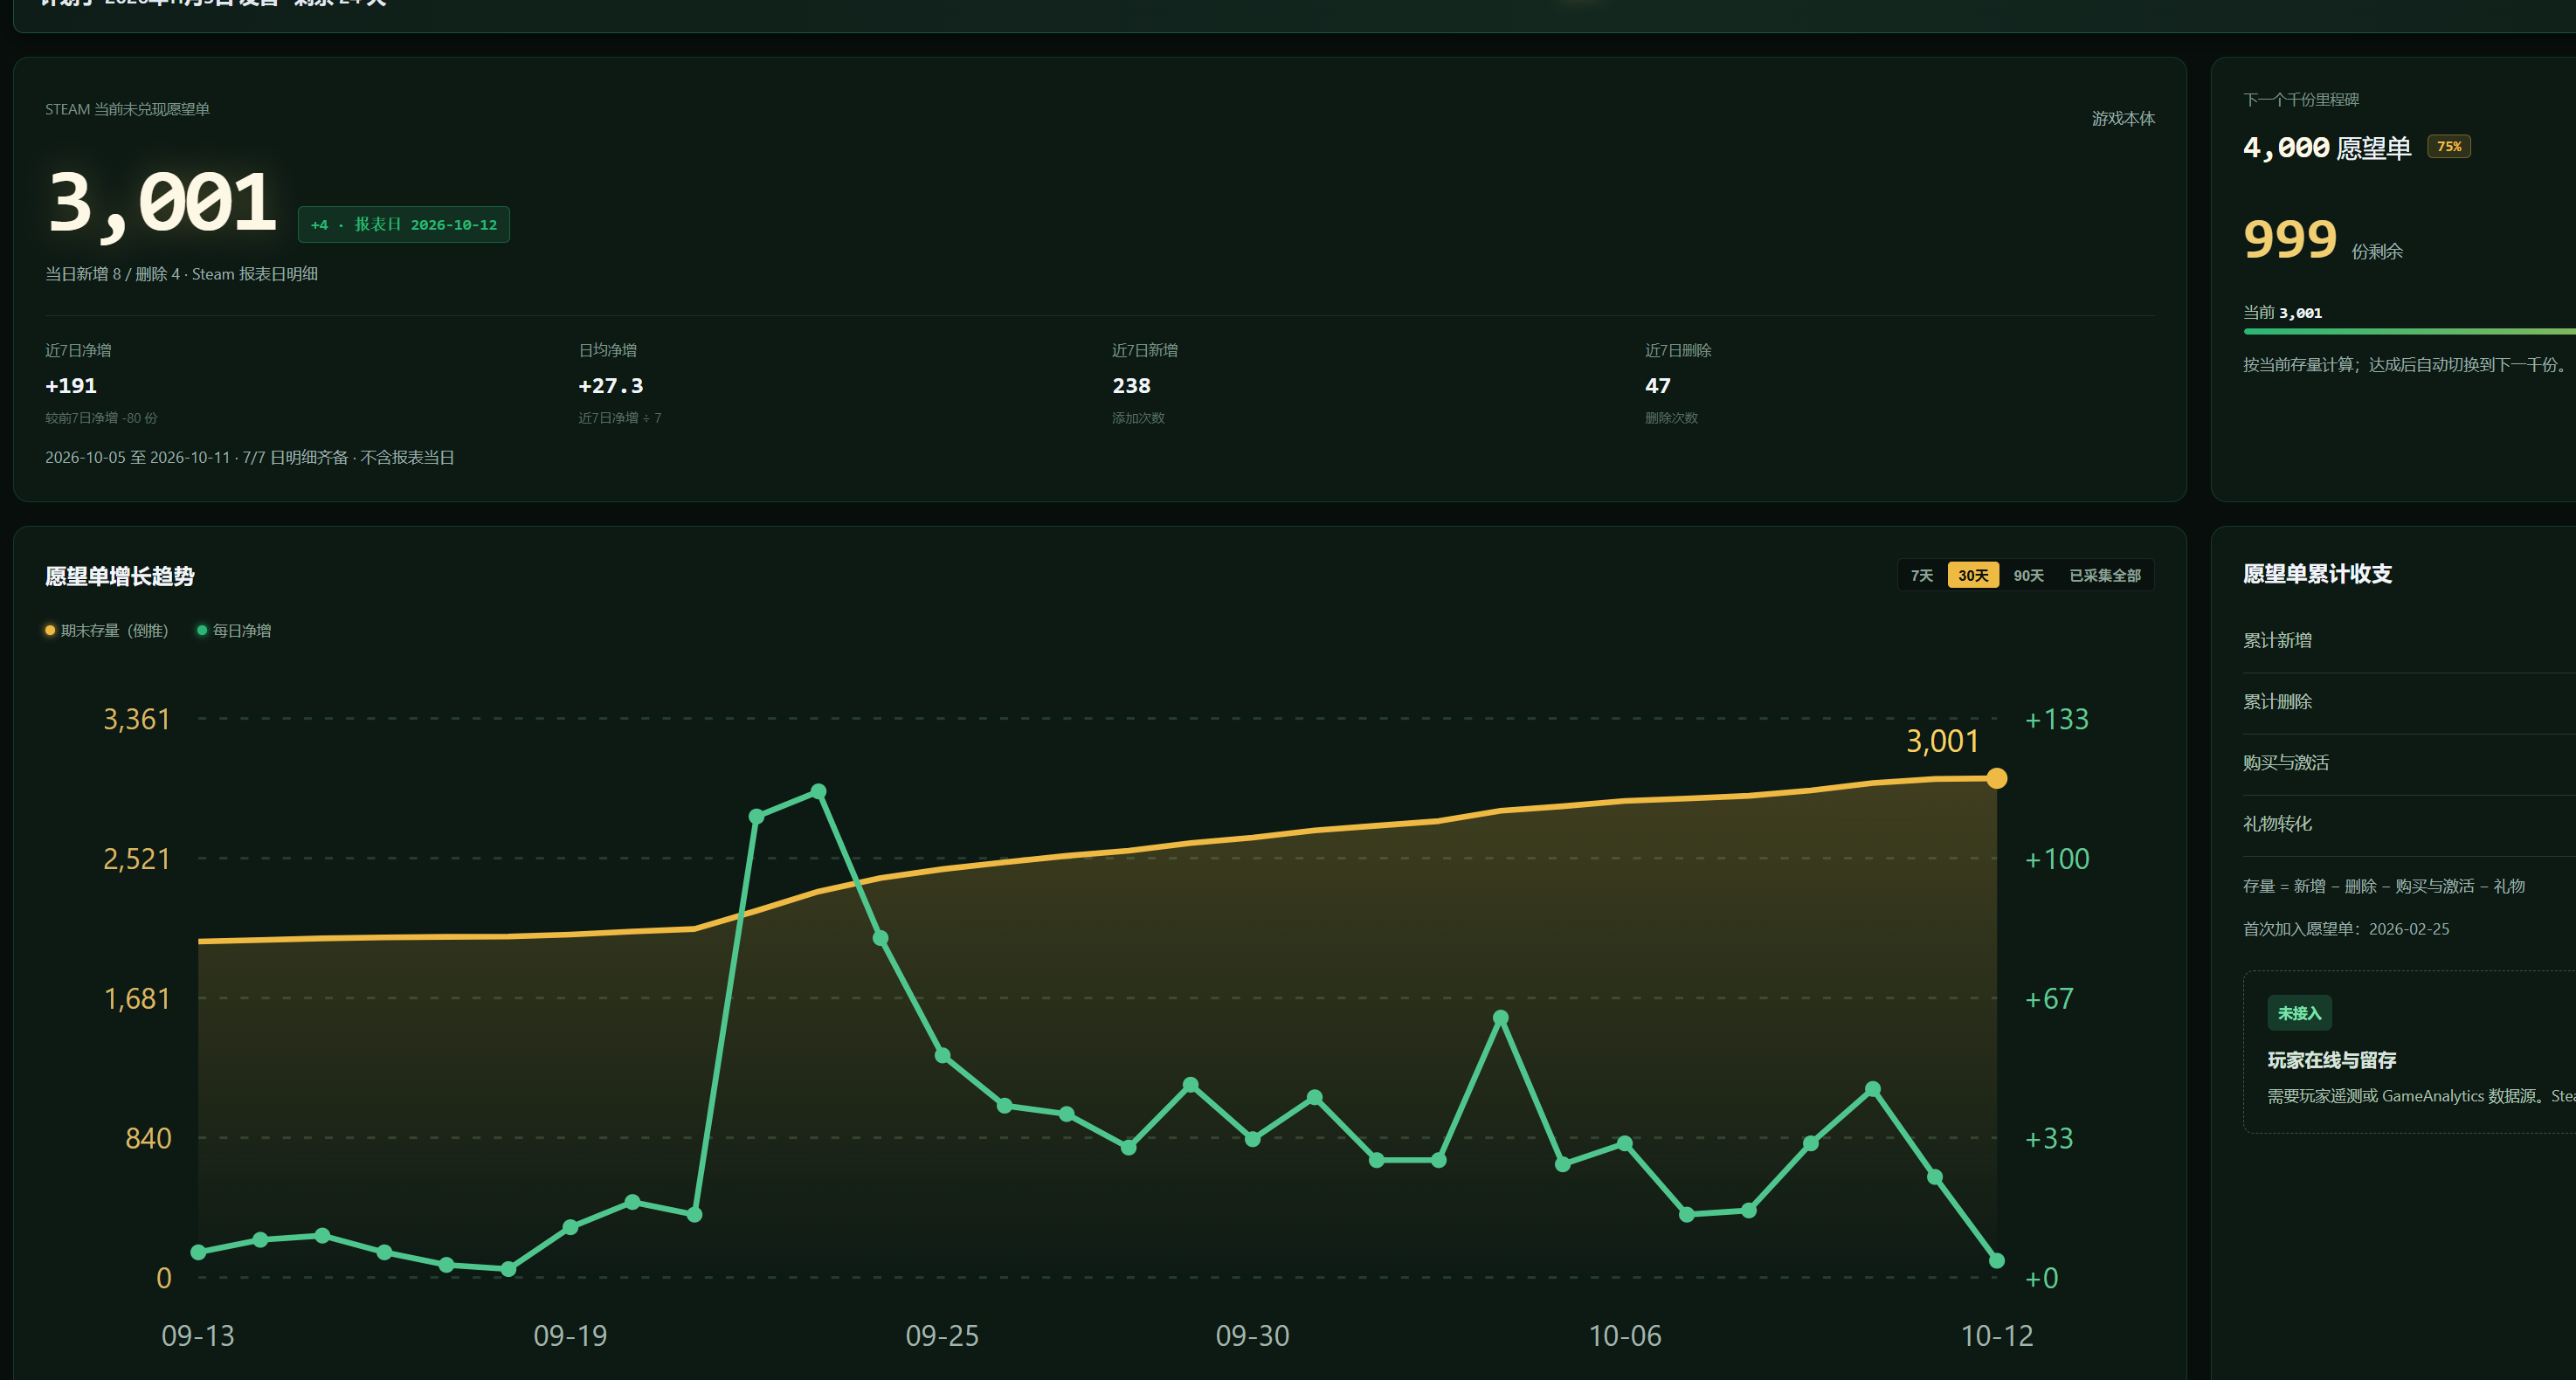Click the 游戏本体 label
Screen dimensions: 2576x1380
point(2123,118)
